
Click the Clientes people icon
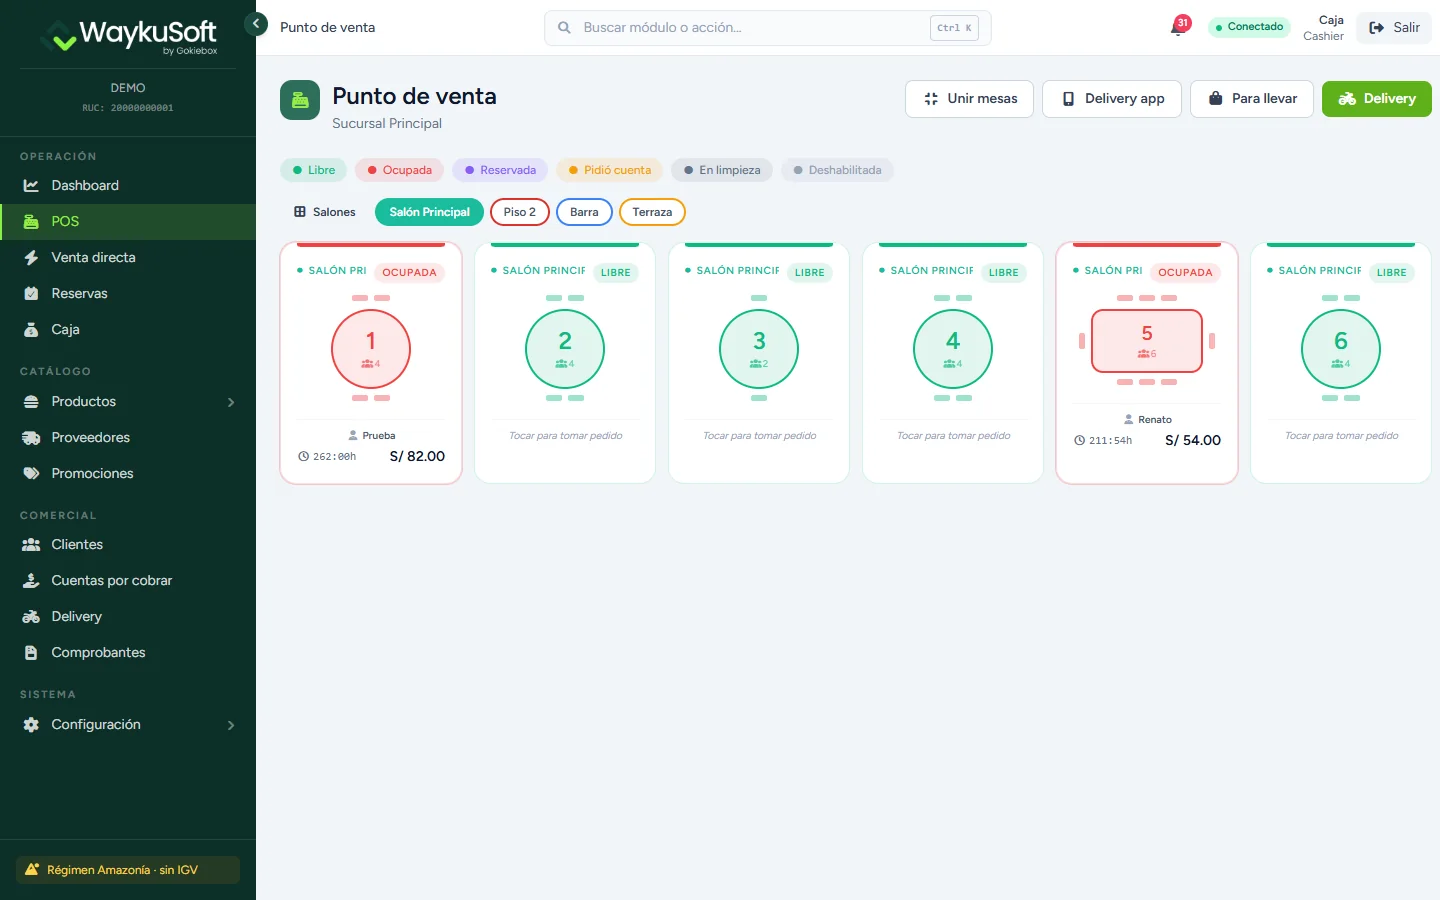click(31, 545)
